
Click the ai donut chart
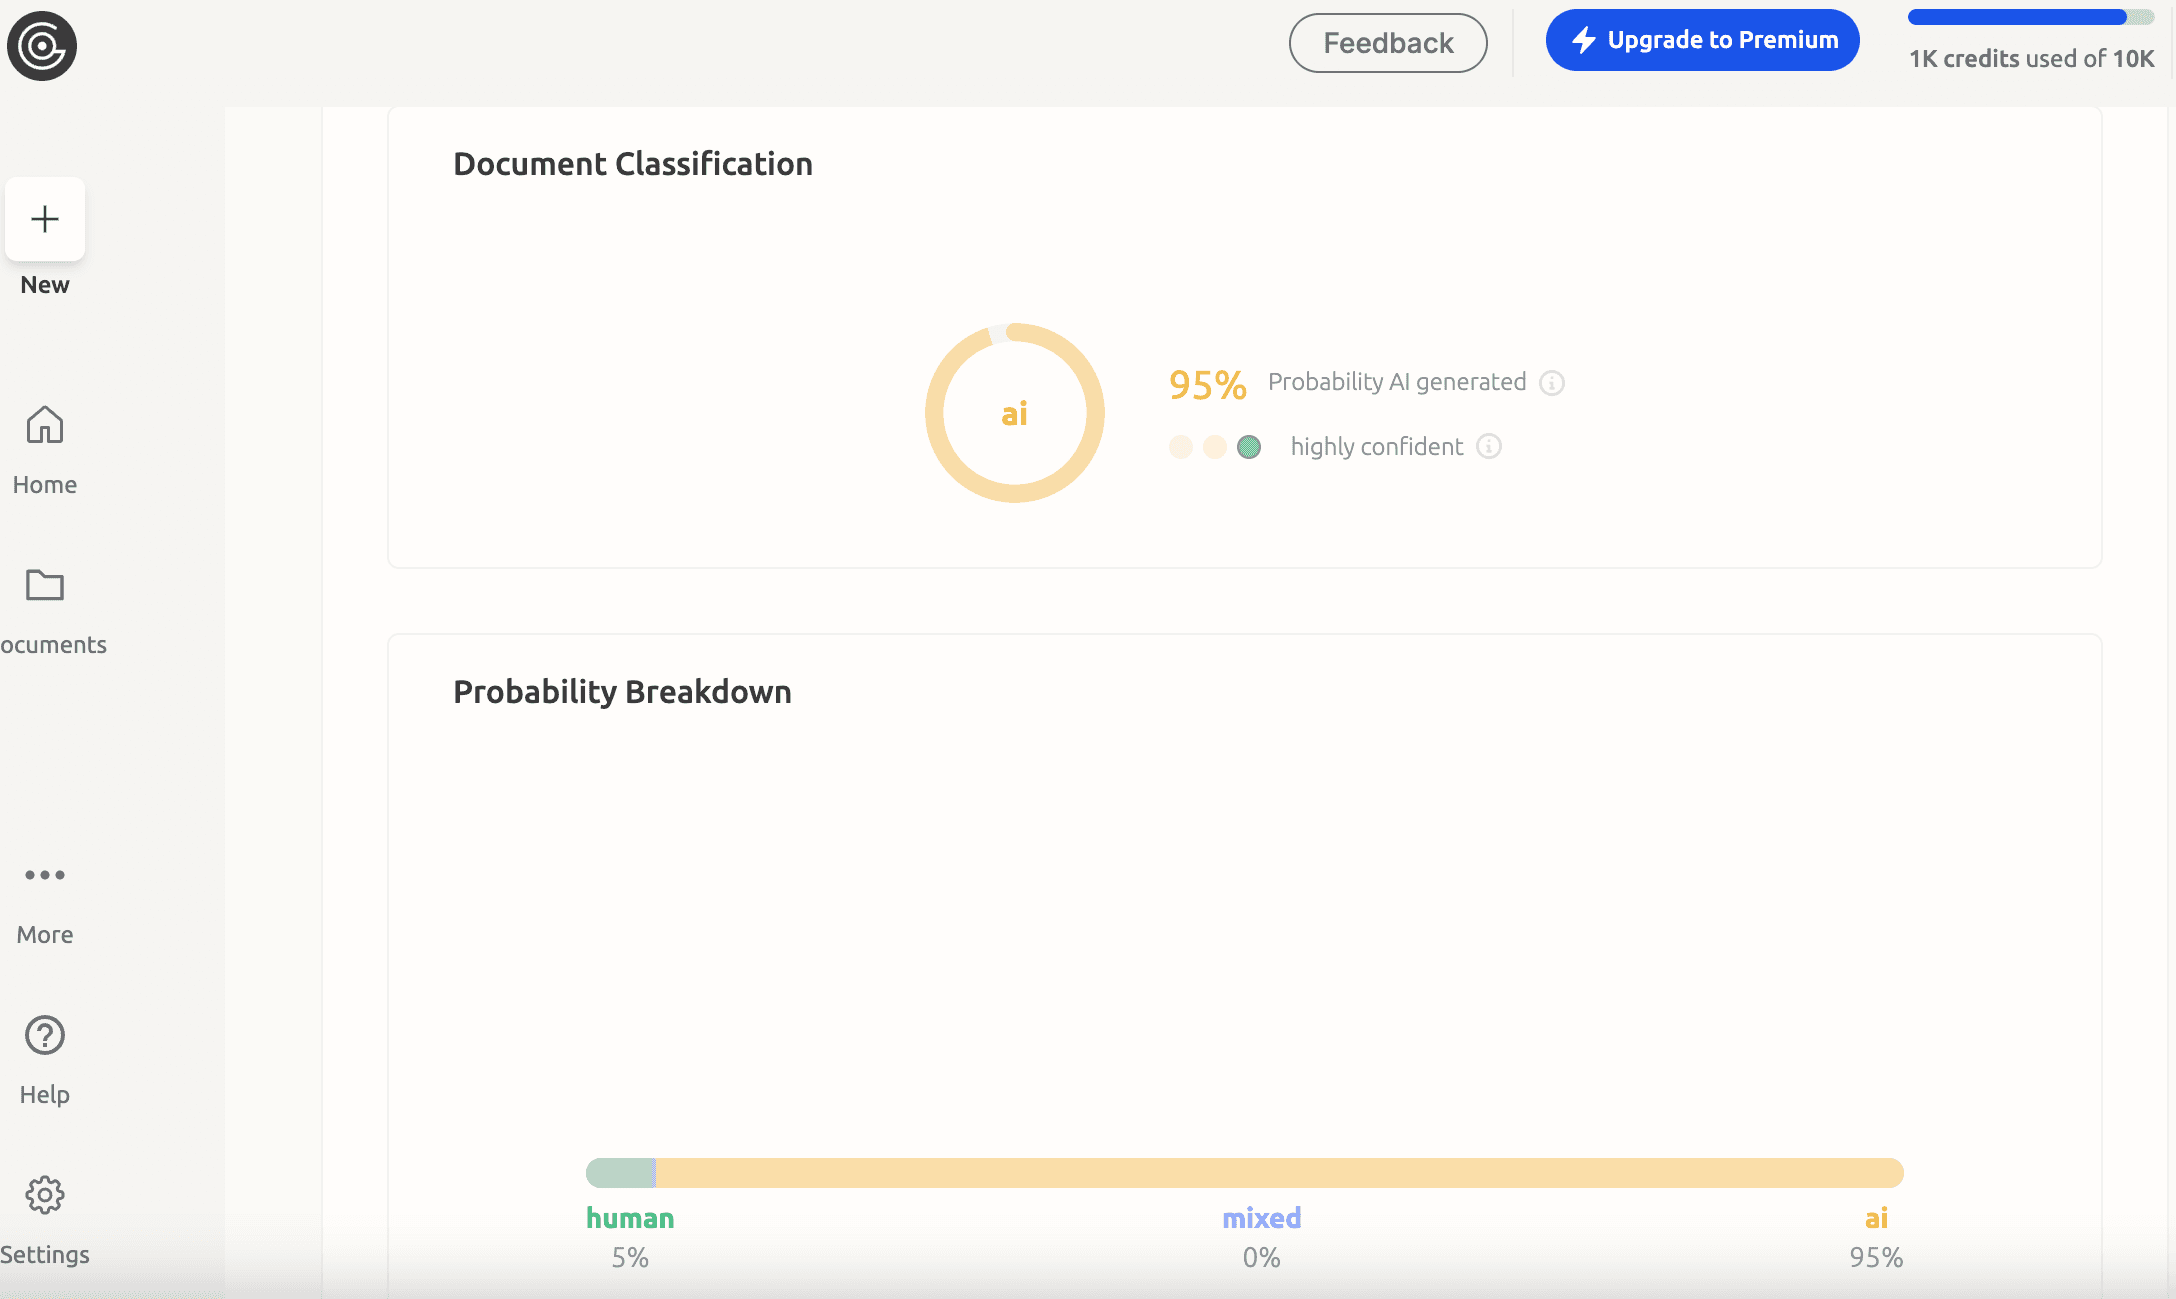coord(1014,413)
